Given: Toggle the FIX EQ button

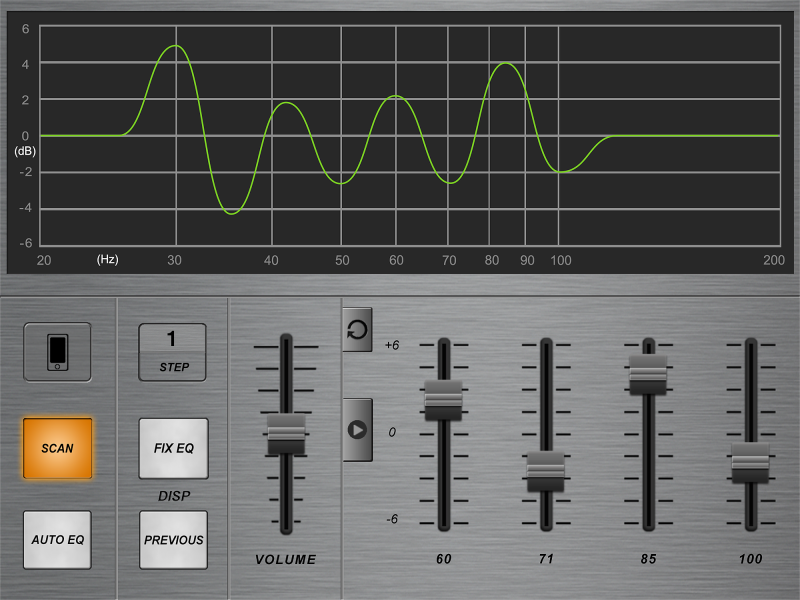Looking at the screenshot, I should click(173, 448).
